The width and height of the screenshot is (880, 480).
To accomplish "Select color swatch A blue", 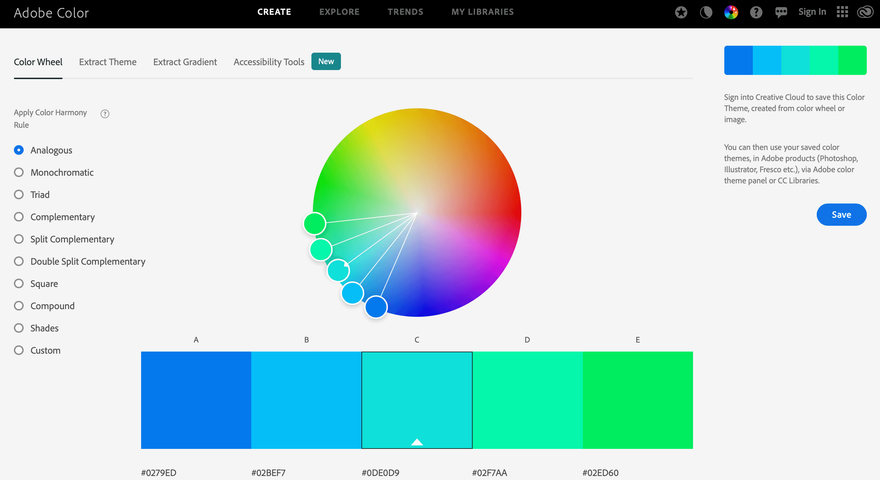I will click(196, 400).
